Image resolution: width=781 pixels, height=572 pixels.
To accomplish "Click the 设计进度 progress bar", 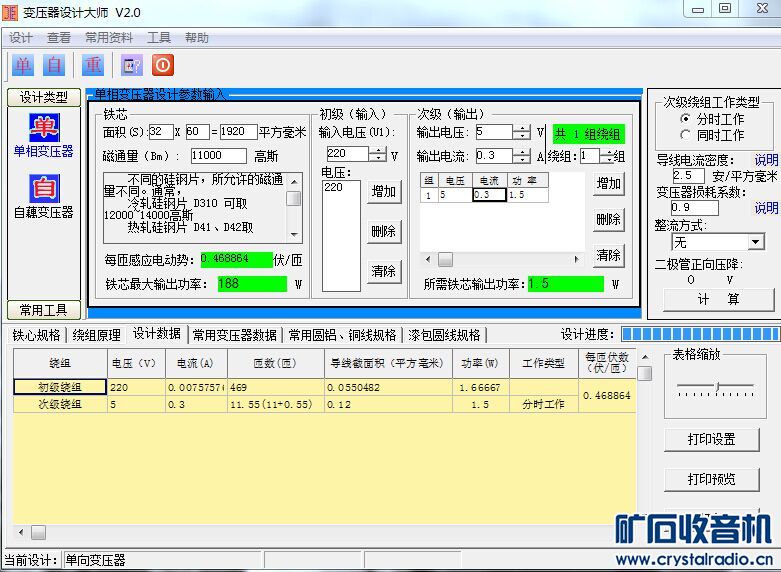I will [x=700, y=334].
